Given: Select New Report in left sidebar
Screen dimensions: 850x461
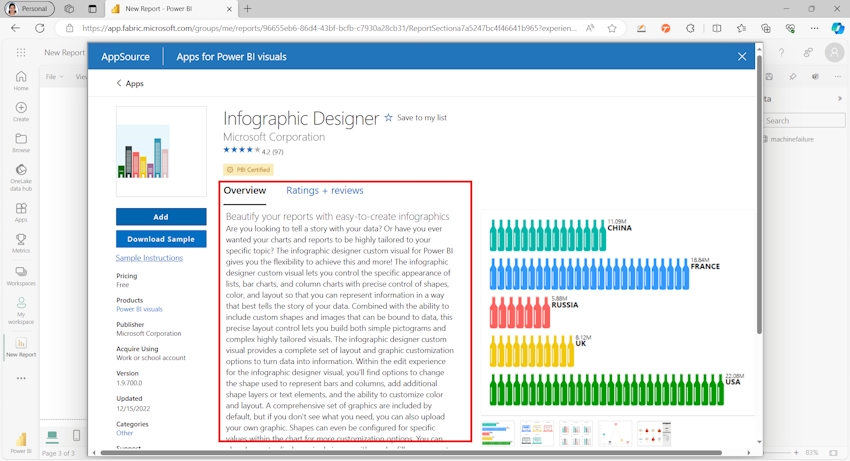Looking at the screenshot, I should pos(21,347).
